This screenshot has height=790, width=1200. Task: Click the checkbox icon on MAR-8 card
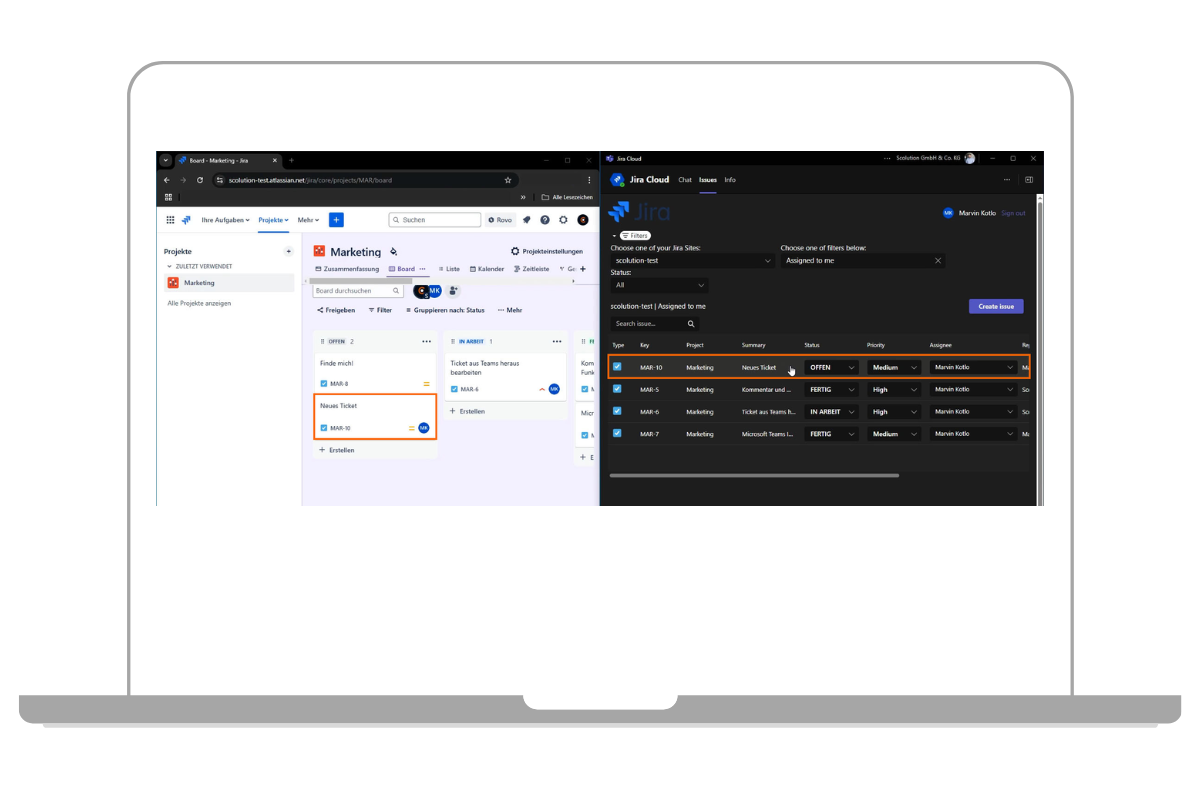pyautogui.click(x=323, y=384)
